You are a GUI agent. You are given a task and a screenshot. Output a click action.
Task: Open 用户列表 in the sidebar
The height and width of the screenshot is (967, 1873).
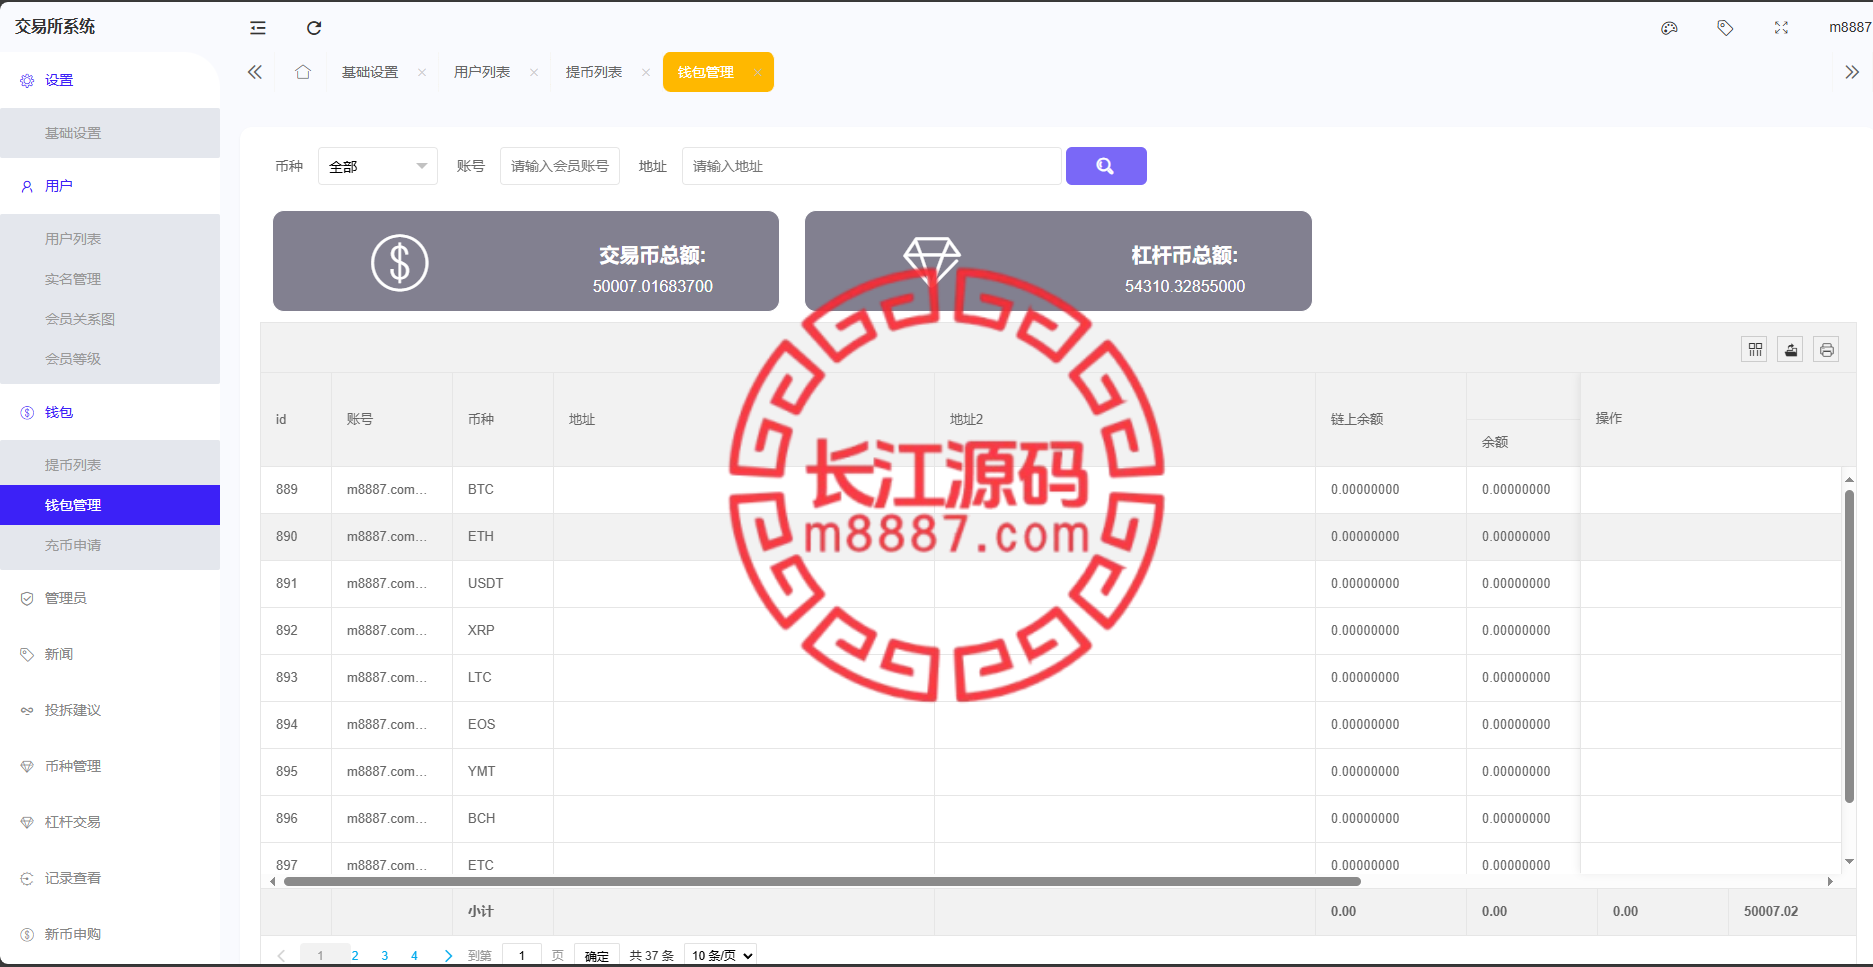point(110,239)
